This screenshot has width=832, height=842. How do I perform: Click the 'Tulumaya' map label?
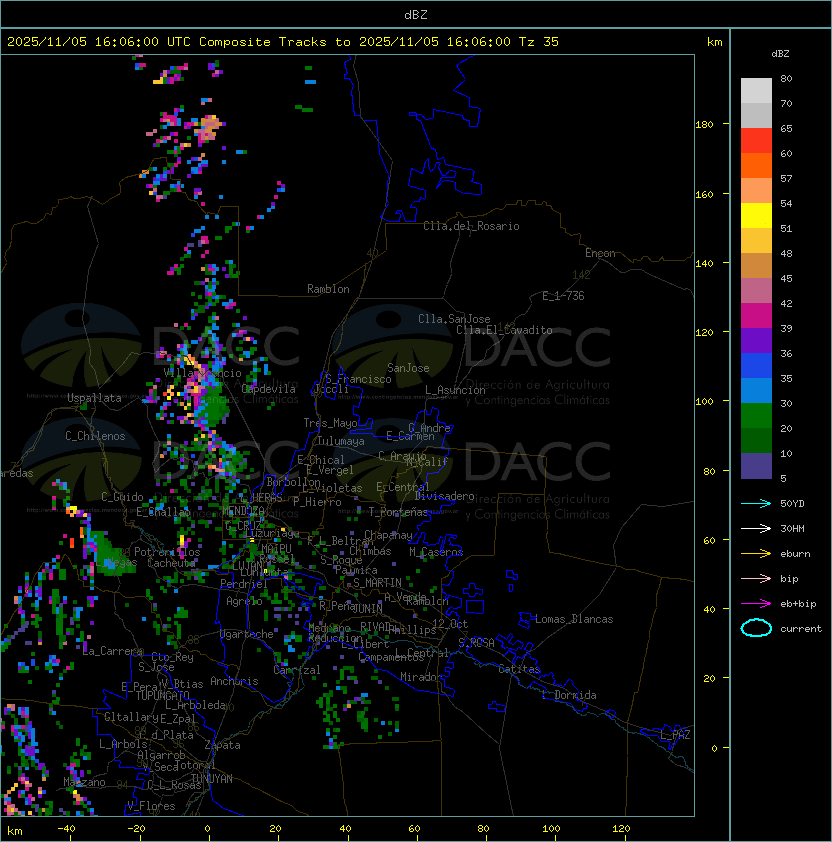(341, 441)
